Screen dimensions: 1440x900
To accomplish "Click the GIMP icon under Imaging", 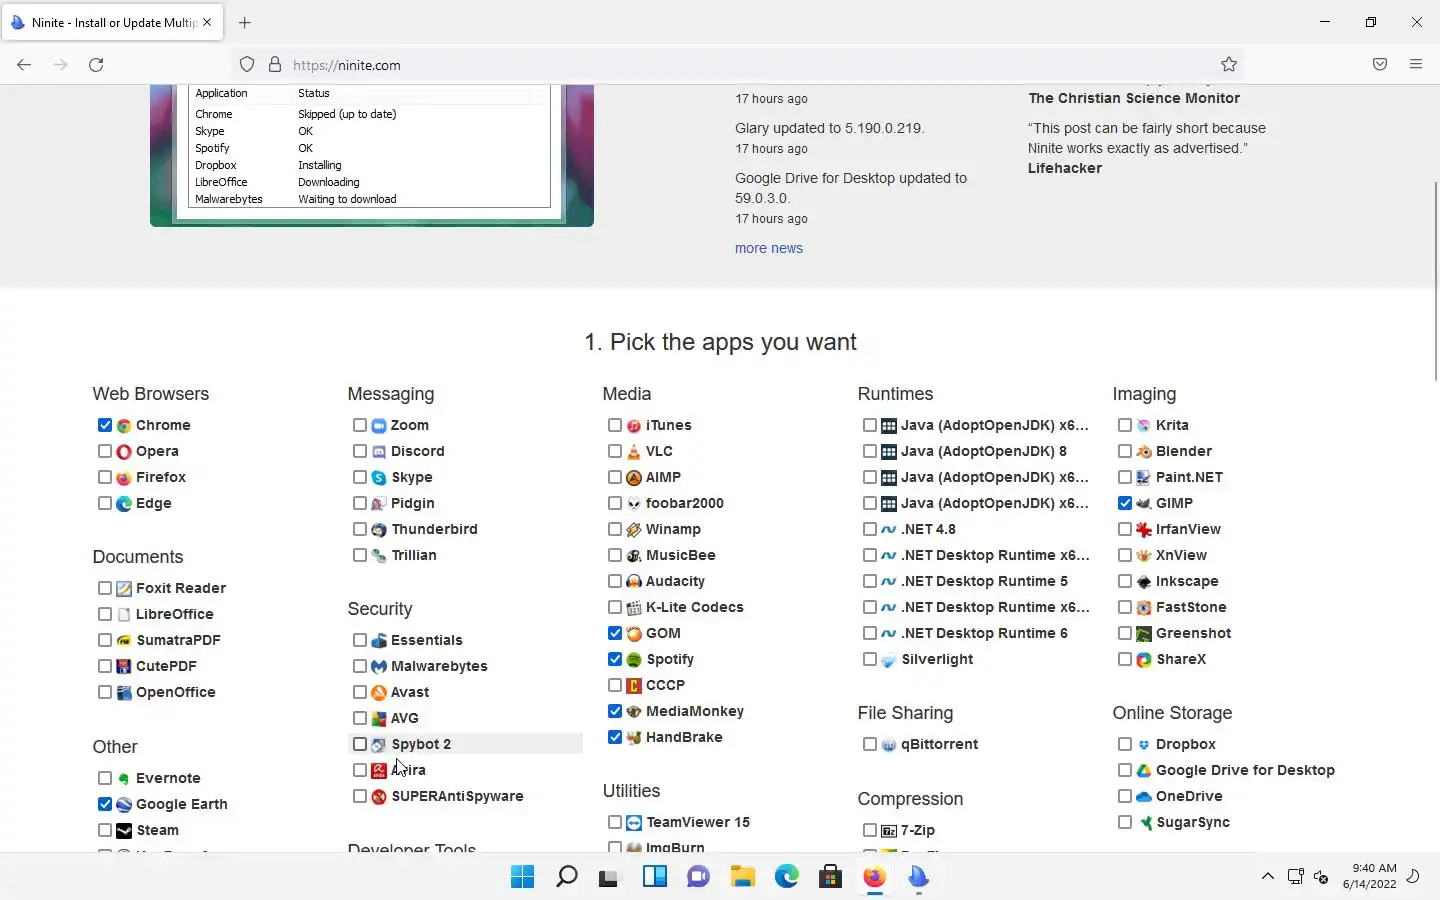I will [x=1144, y=503].
